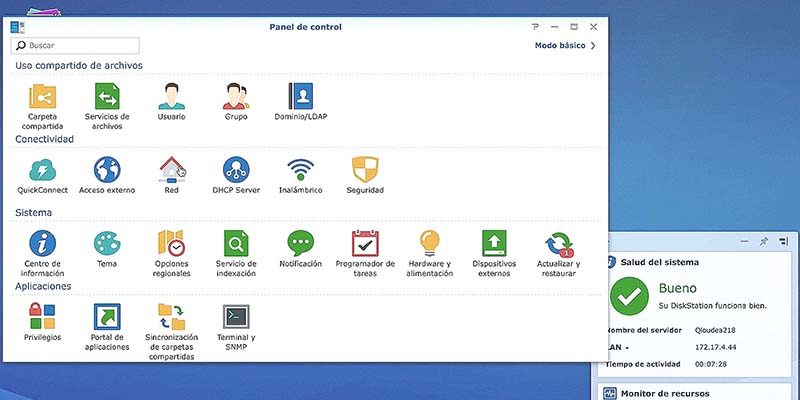Select the Aplicaciones section heading
This screenshot has width=800, height=400.
43,286
